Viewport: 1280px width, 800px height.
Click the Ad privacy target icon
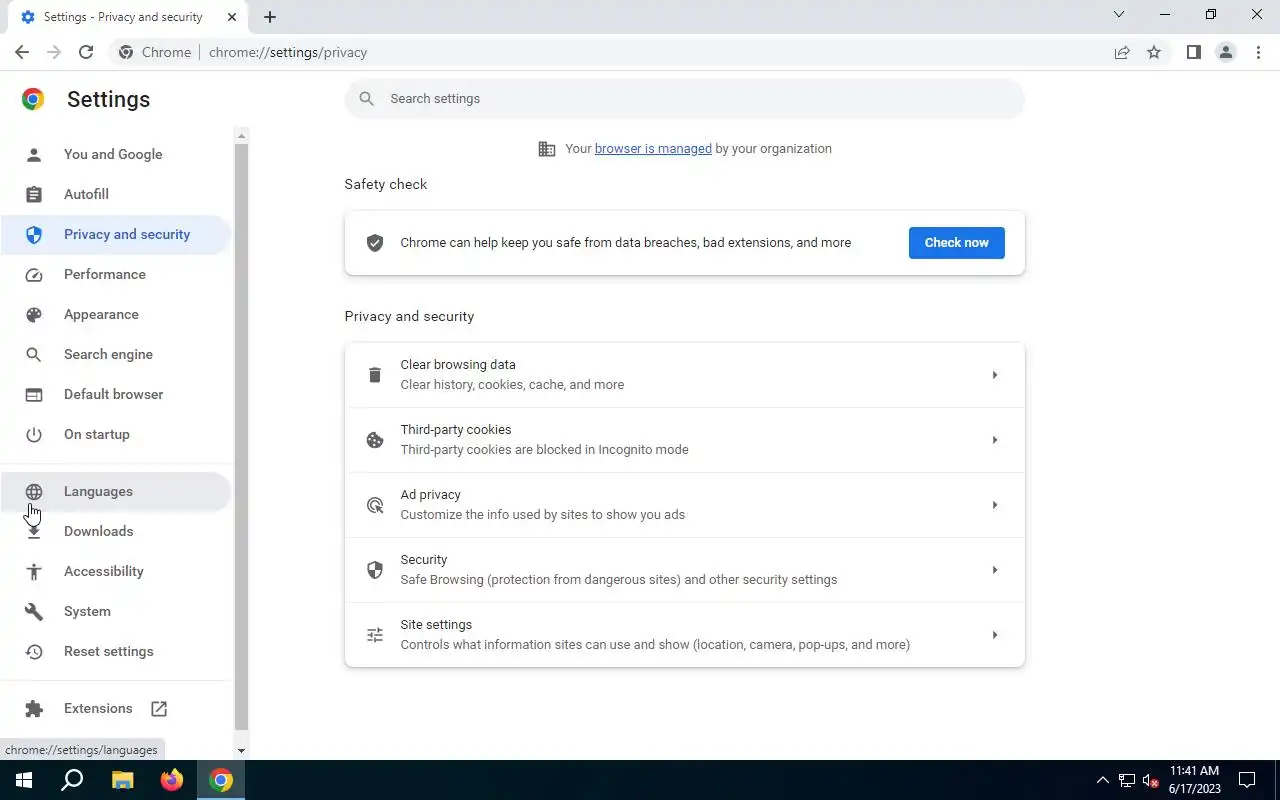click(x=375, y=505)
